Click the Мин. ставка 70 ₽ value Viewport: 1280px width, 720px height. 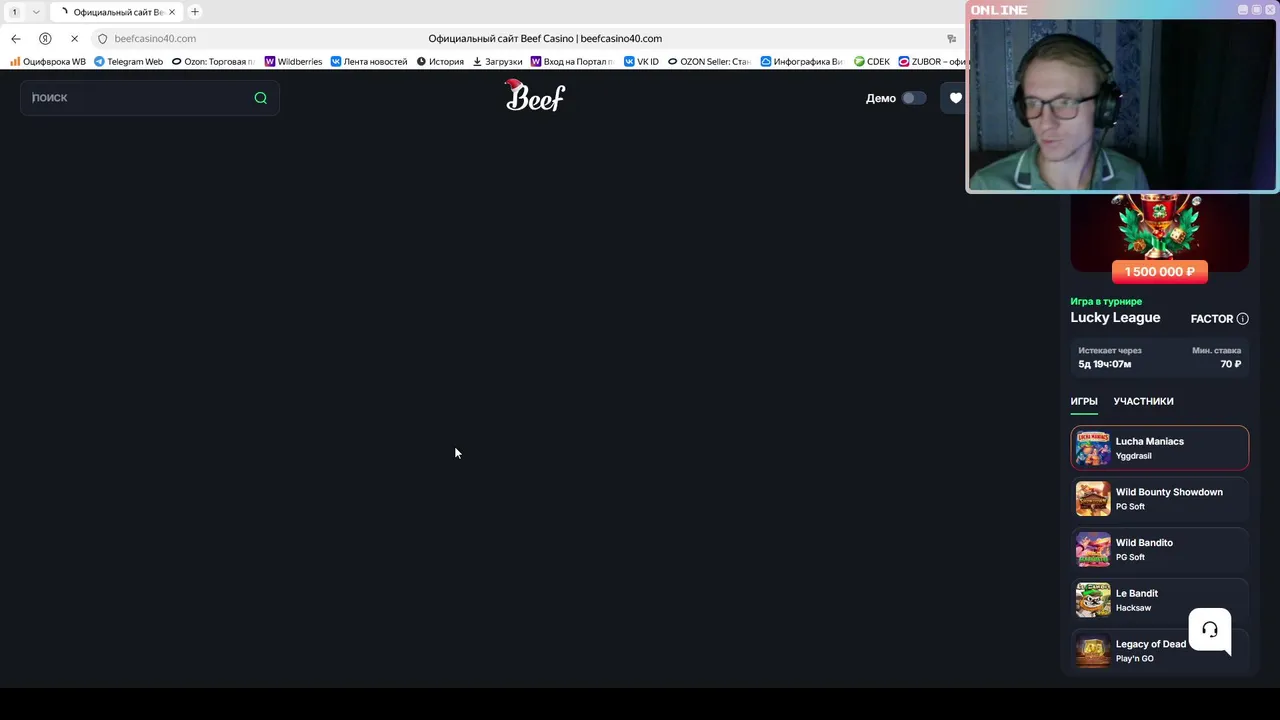pos(1231,364)
